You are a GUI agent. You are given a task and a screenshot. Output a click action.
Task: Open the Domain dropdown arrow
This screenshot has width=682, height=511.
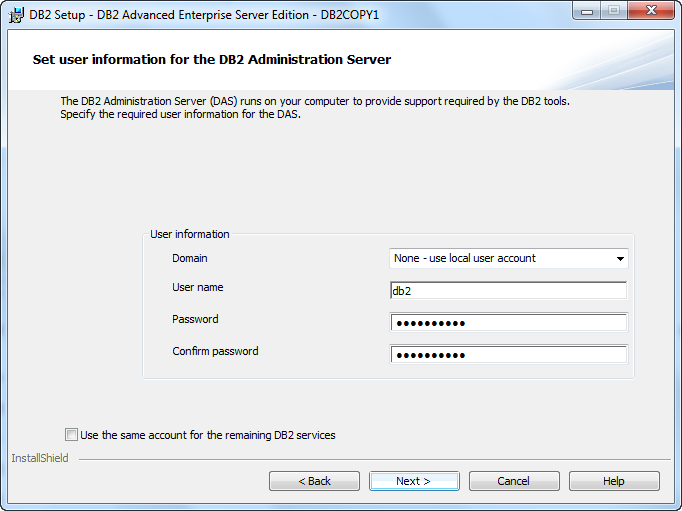[x=620, y=258]
